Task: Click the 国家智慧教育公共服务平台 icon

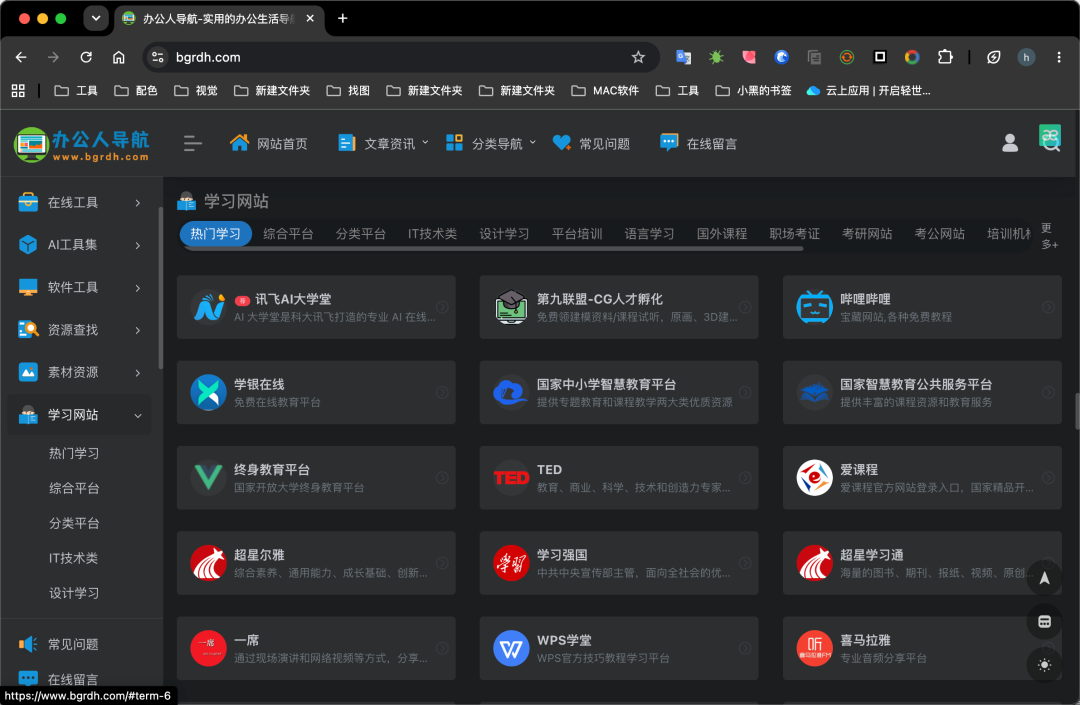Action: pos(814,392)
